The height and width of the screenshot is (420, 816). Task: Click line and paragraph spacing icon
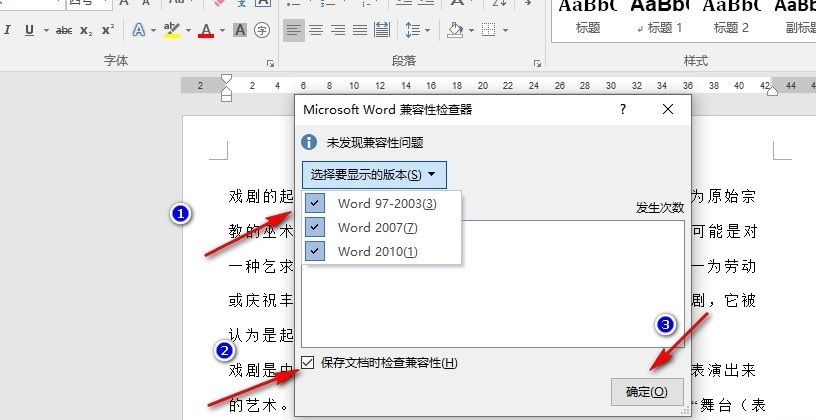click(413, 30)
